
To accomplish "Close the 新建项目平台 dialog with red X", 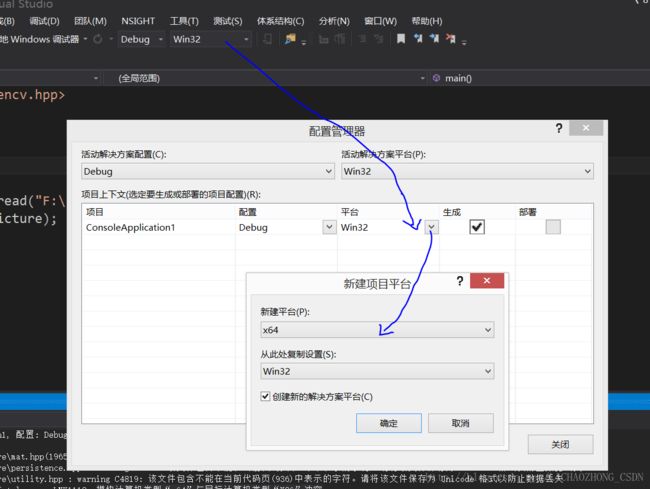I will pos(487,281).
